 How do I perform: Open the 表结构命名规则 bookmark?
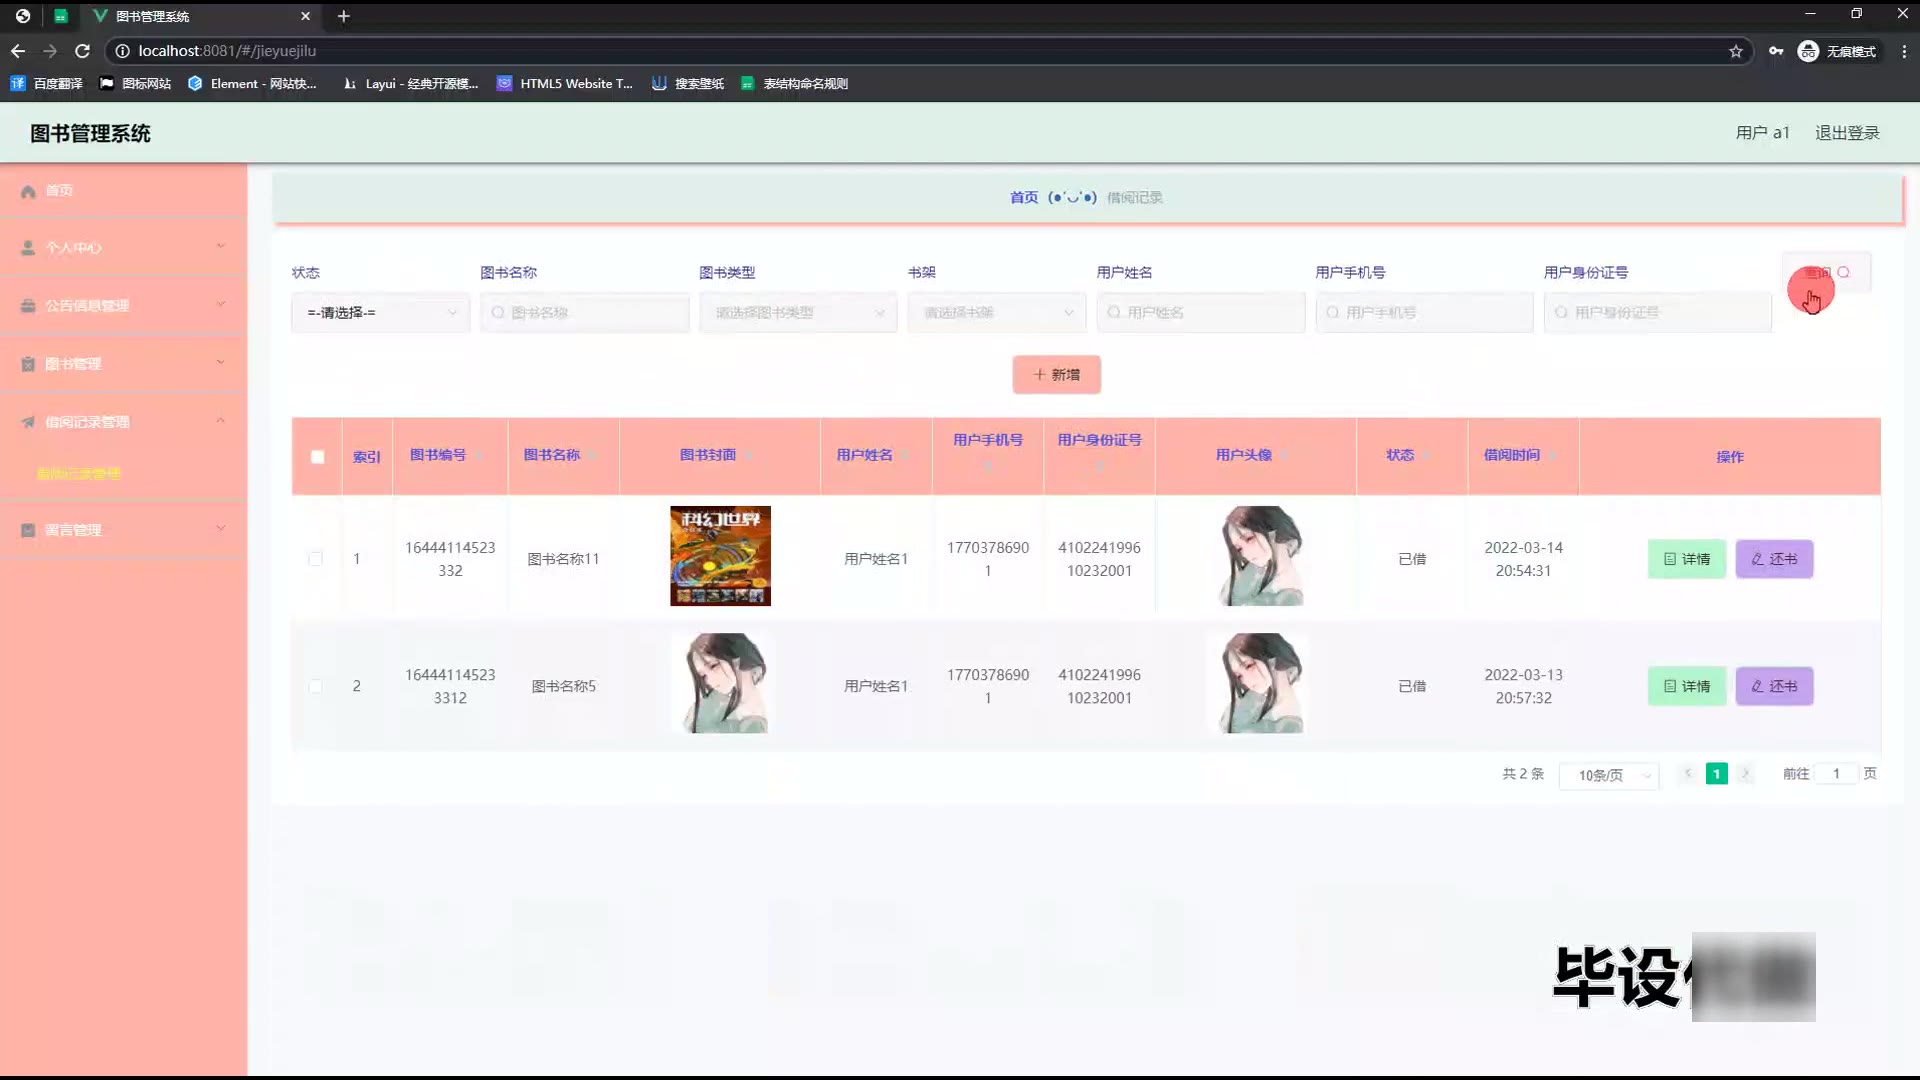tap(795, 84)
